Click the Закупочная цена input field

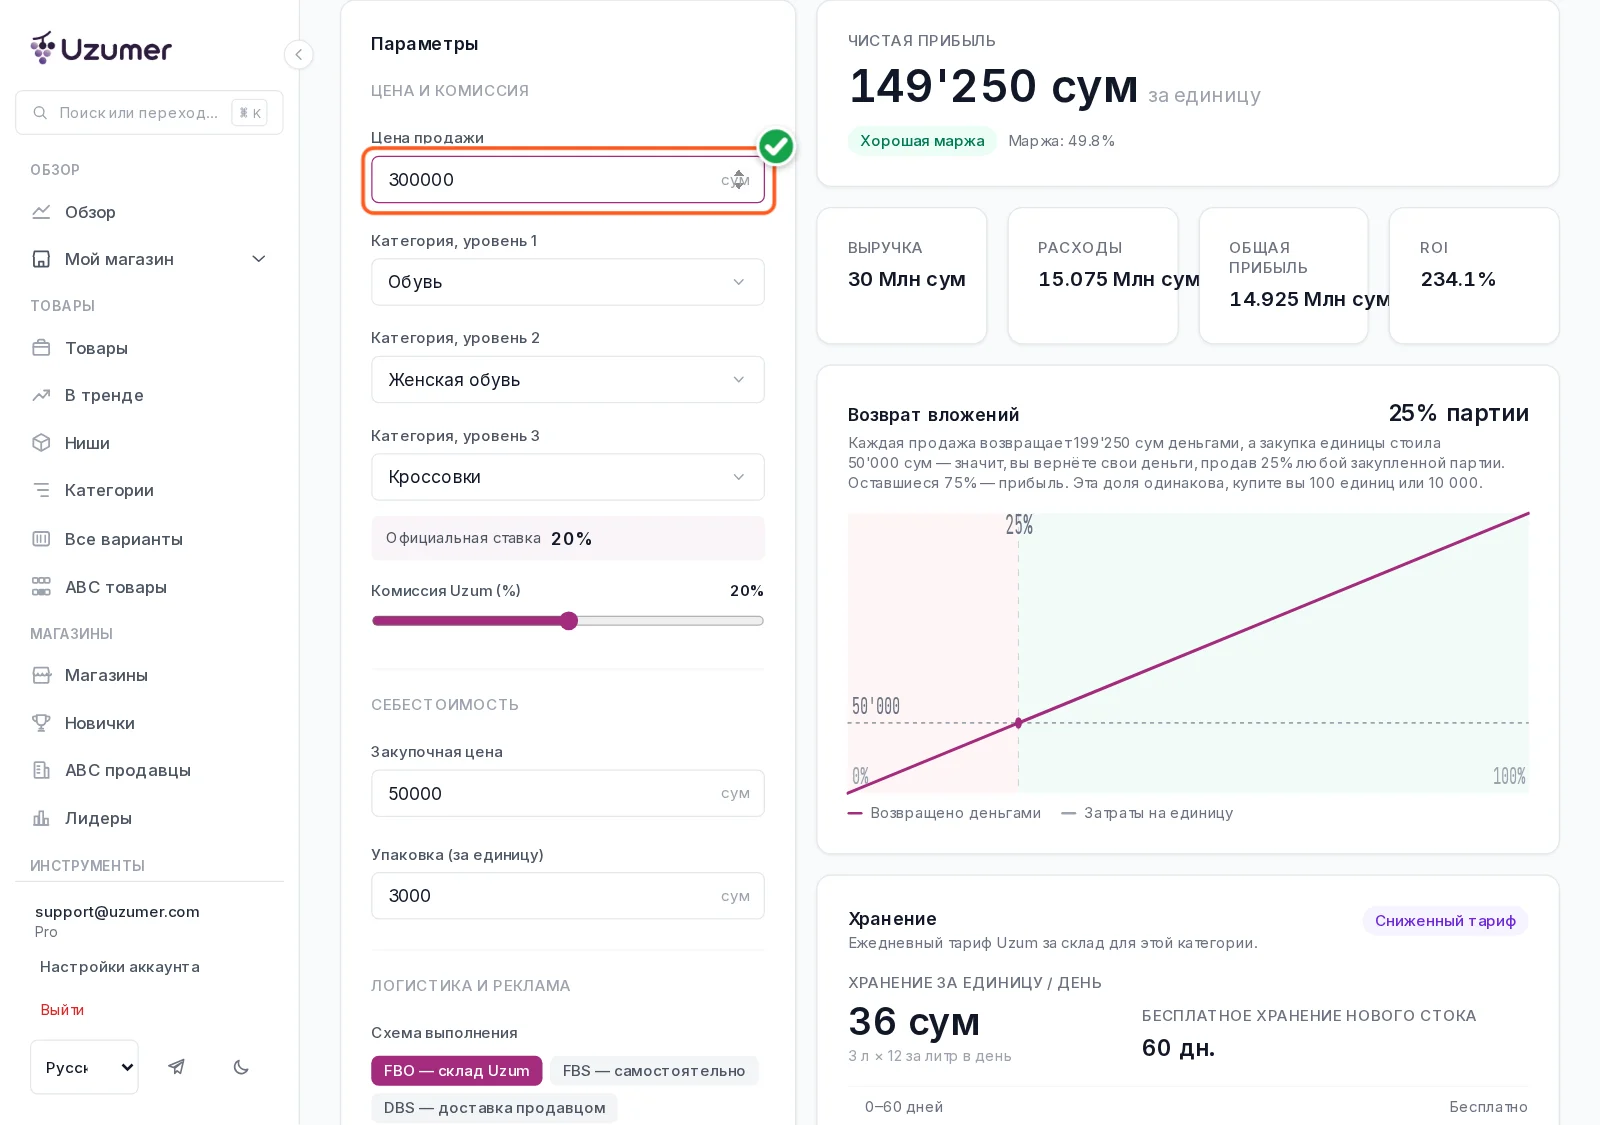(x=567, y=793)
